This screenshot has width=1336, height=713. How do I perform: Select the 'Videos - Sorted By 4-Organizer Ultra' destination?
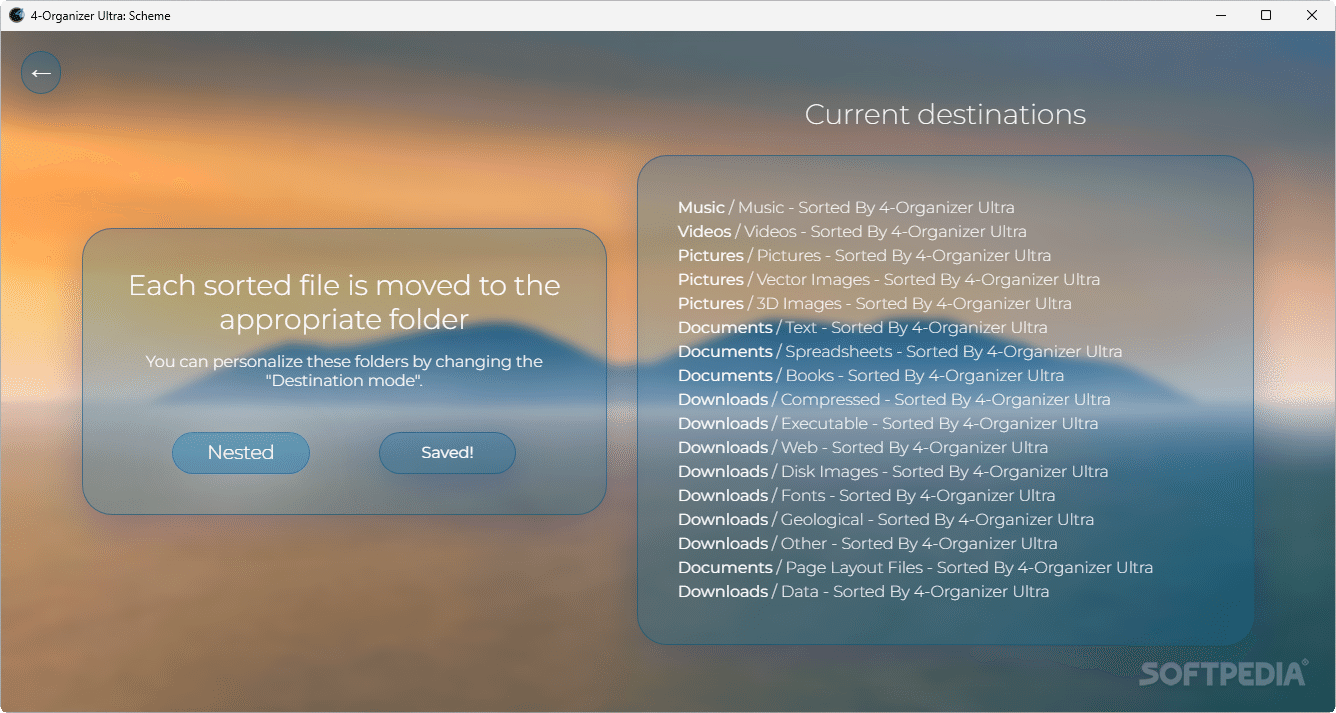(x=852, y=232)
